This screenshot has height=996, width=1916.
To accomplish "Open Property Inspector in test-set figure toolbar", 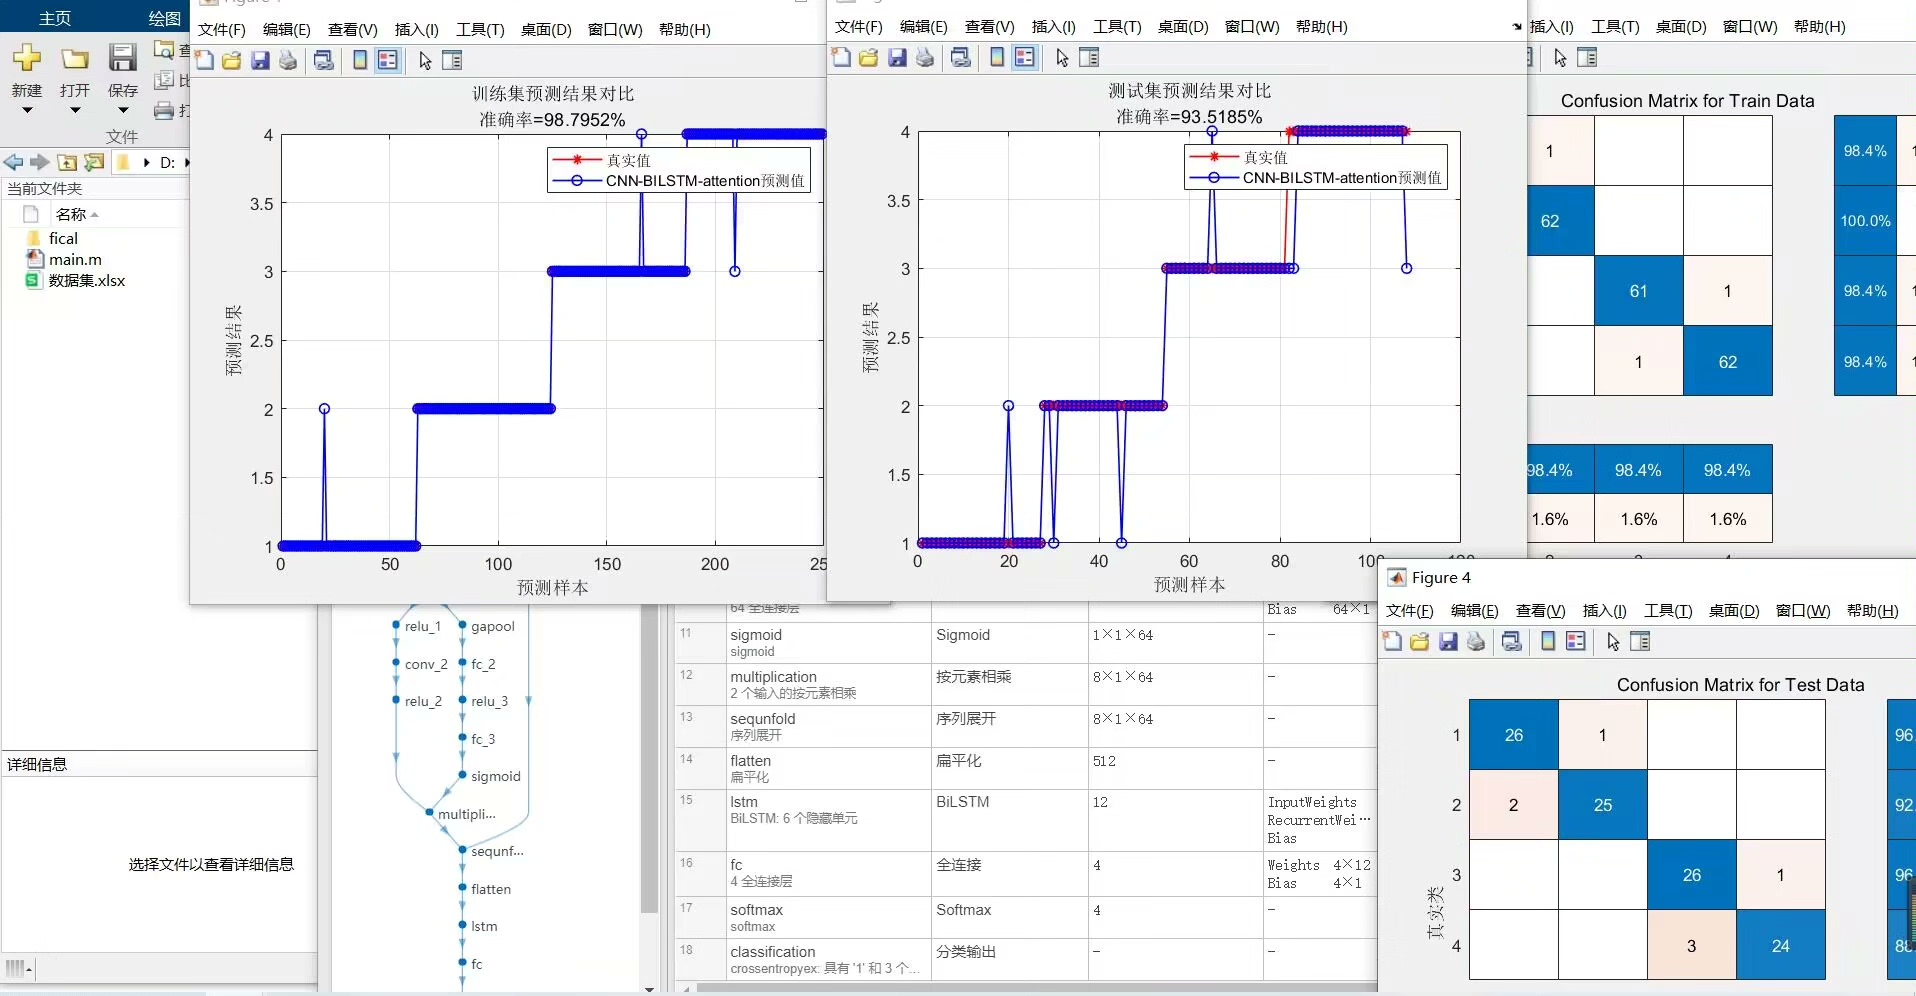I will 1089,58.
